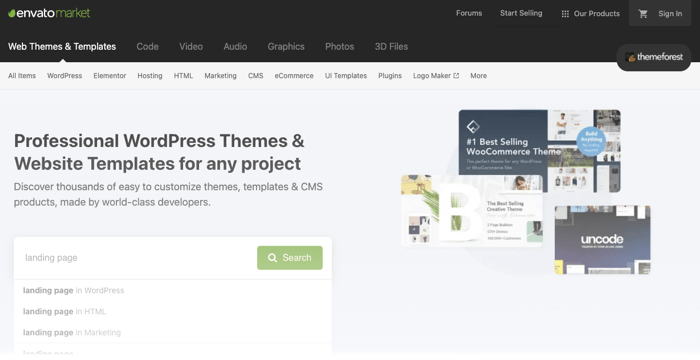Open Marketing submenu

click(220, 76)
